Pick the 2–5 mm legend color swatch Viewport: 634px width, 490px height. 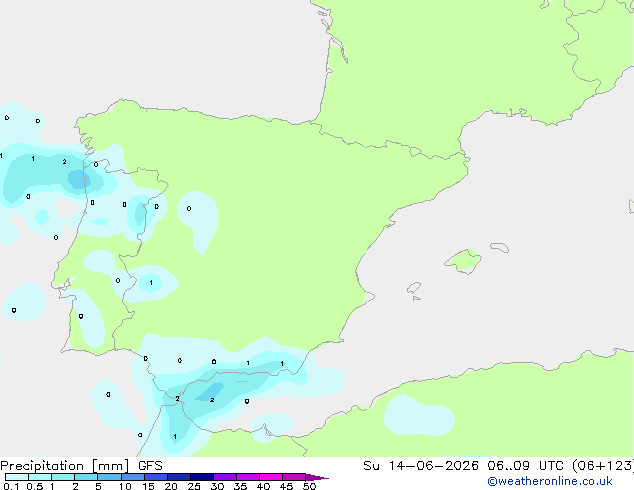86,477
